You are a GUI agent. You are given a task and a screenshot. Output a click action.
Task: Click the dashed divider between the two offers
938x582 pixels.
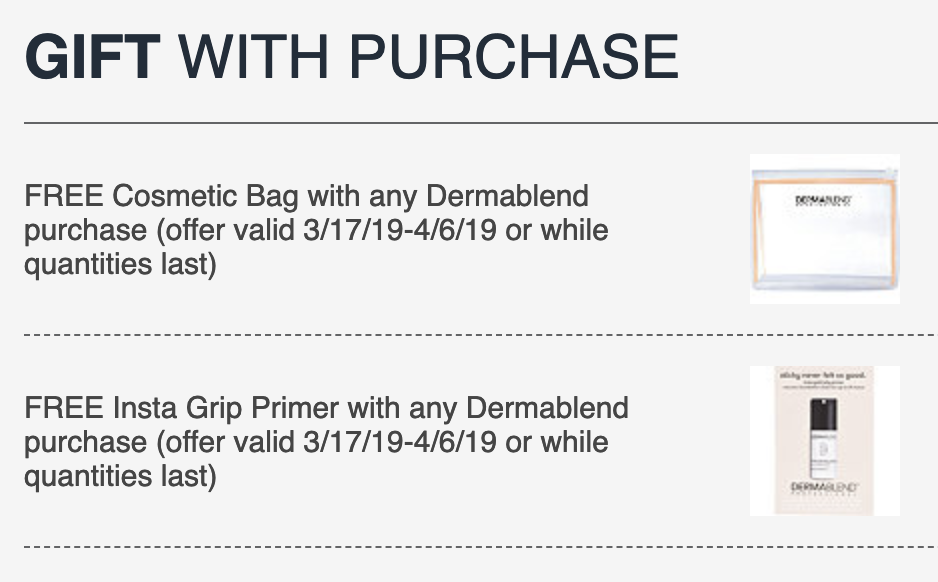coord(481,335)
